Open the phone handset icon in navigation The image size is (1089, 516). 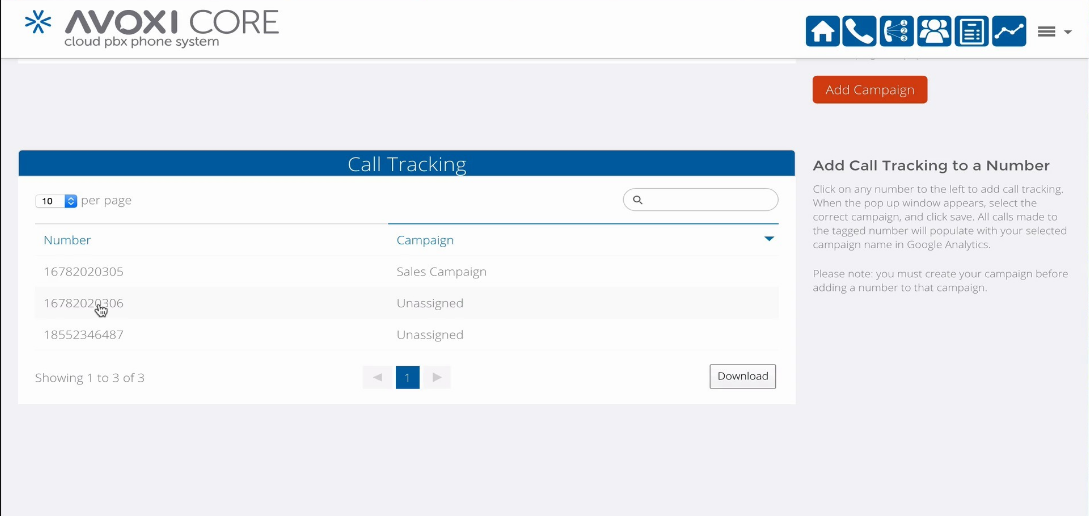pos(859,31)
